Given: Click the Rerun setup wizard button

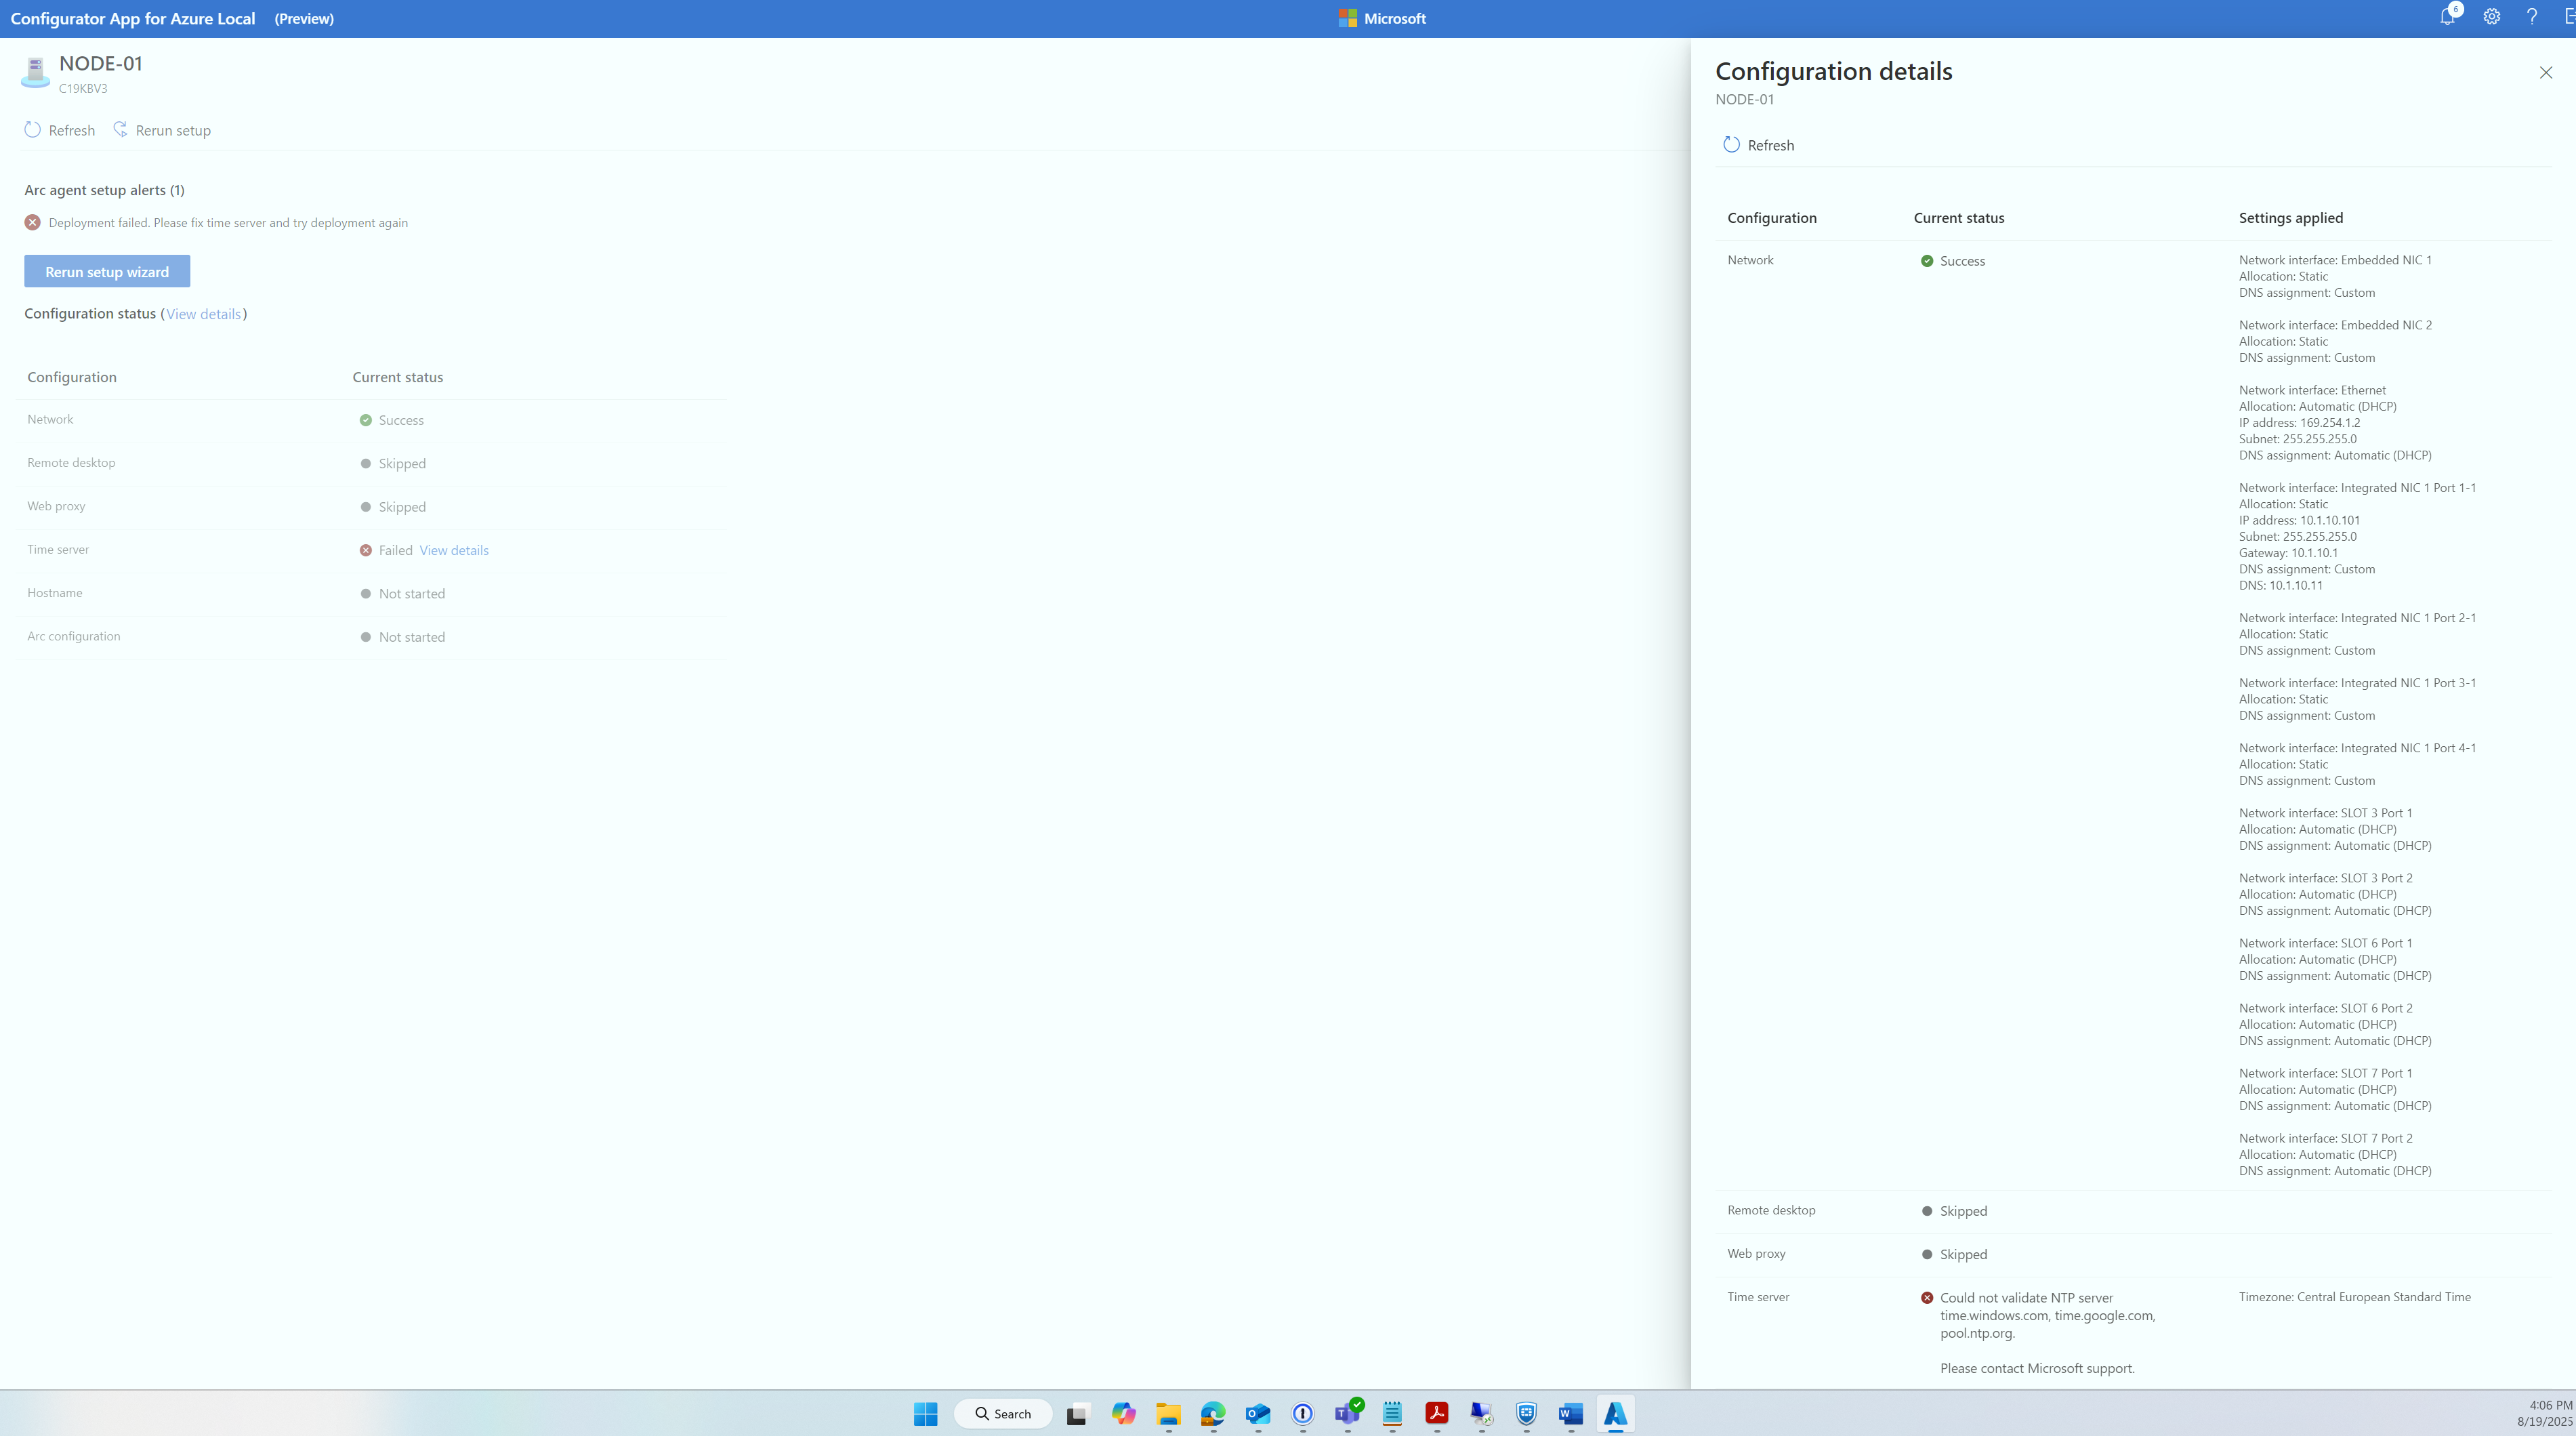Looking at the screenshot, I should point(107,271).
